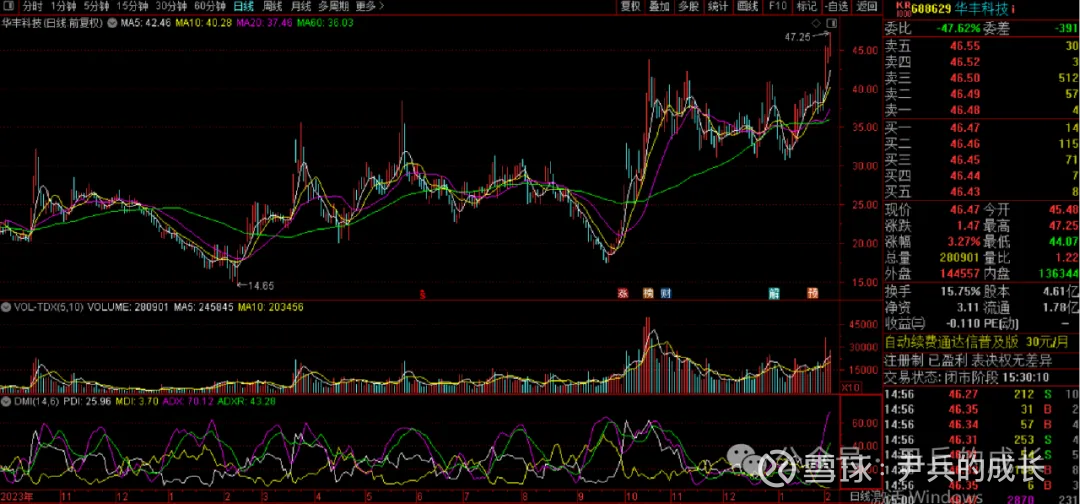The width and height of the screenshot is (1080, 504).
Task: Open the 多周期 multi-period tab
Action: pyautogui.click(x=336, y=5)
